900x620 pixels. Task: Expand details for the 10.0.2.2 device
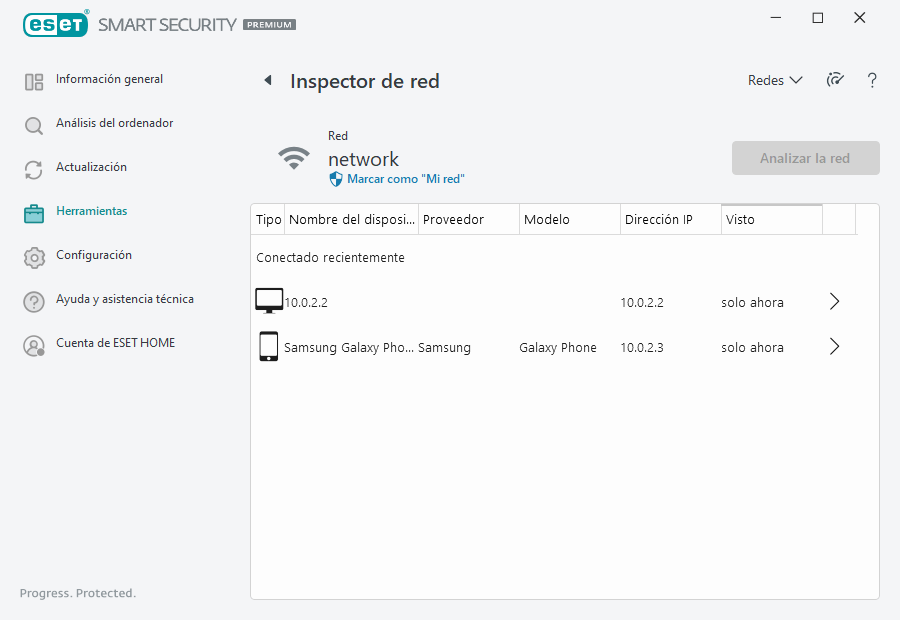tap(835, 301)
